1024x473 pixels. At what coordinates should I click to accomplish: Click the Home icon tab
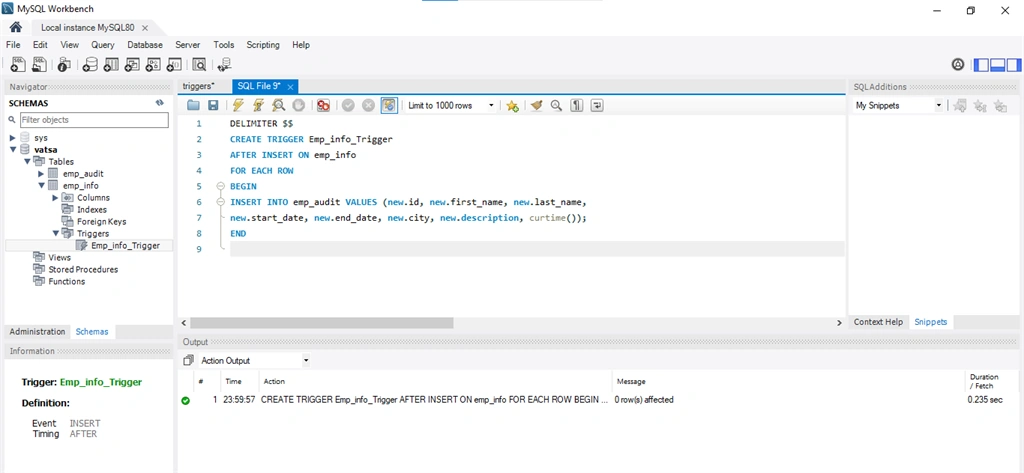16,27
